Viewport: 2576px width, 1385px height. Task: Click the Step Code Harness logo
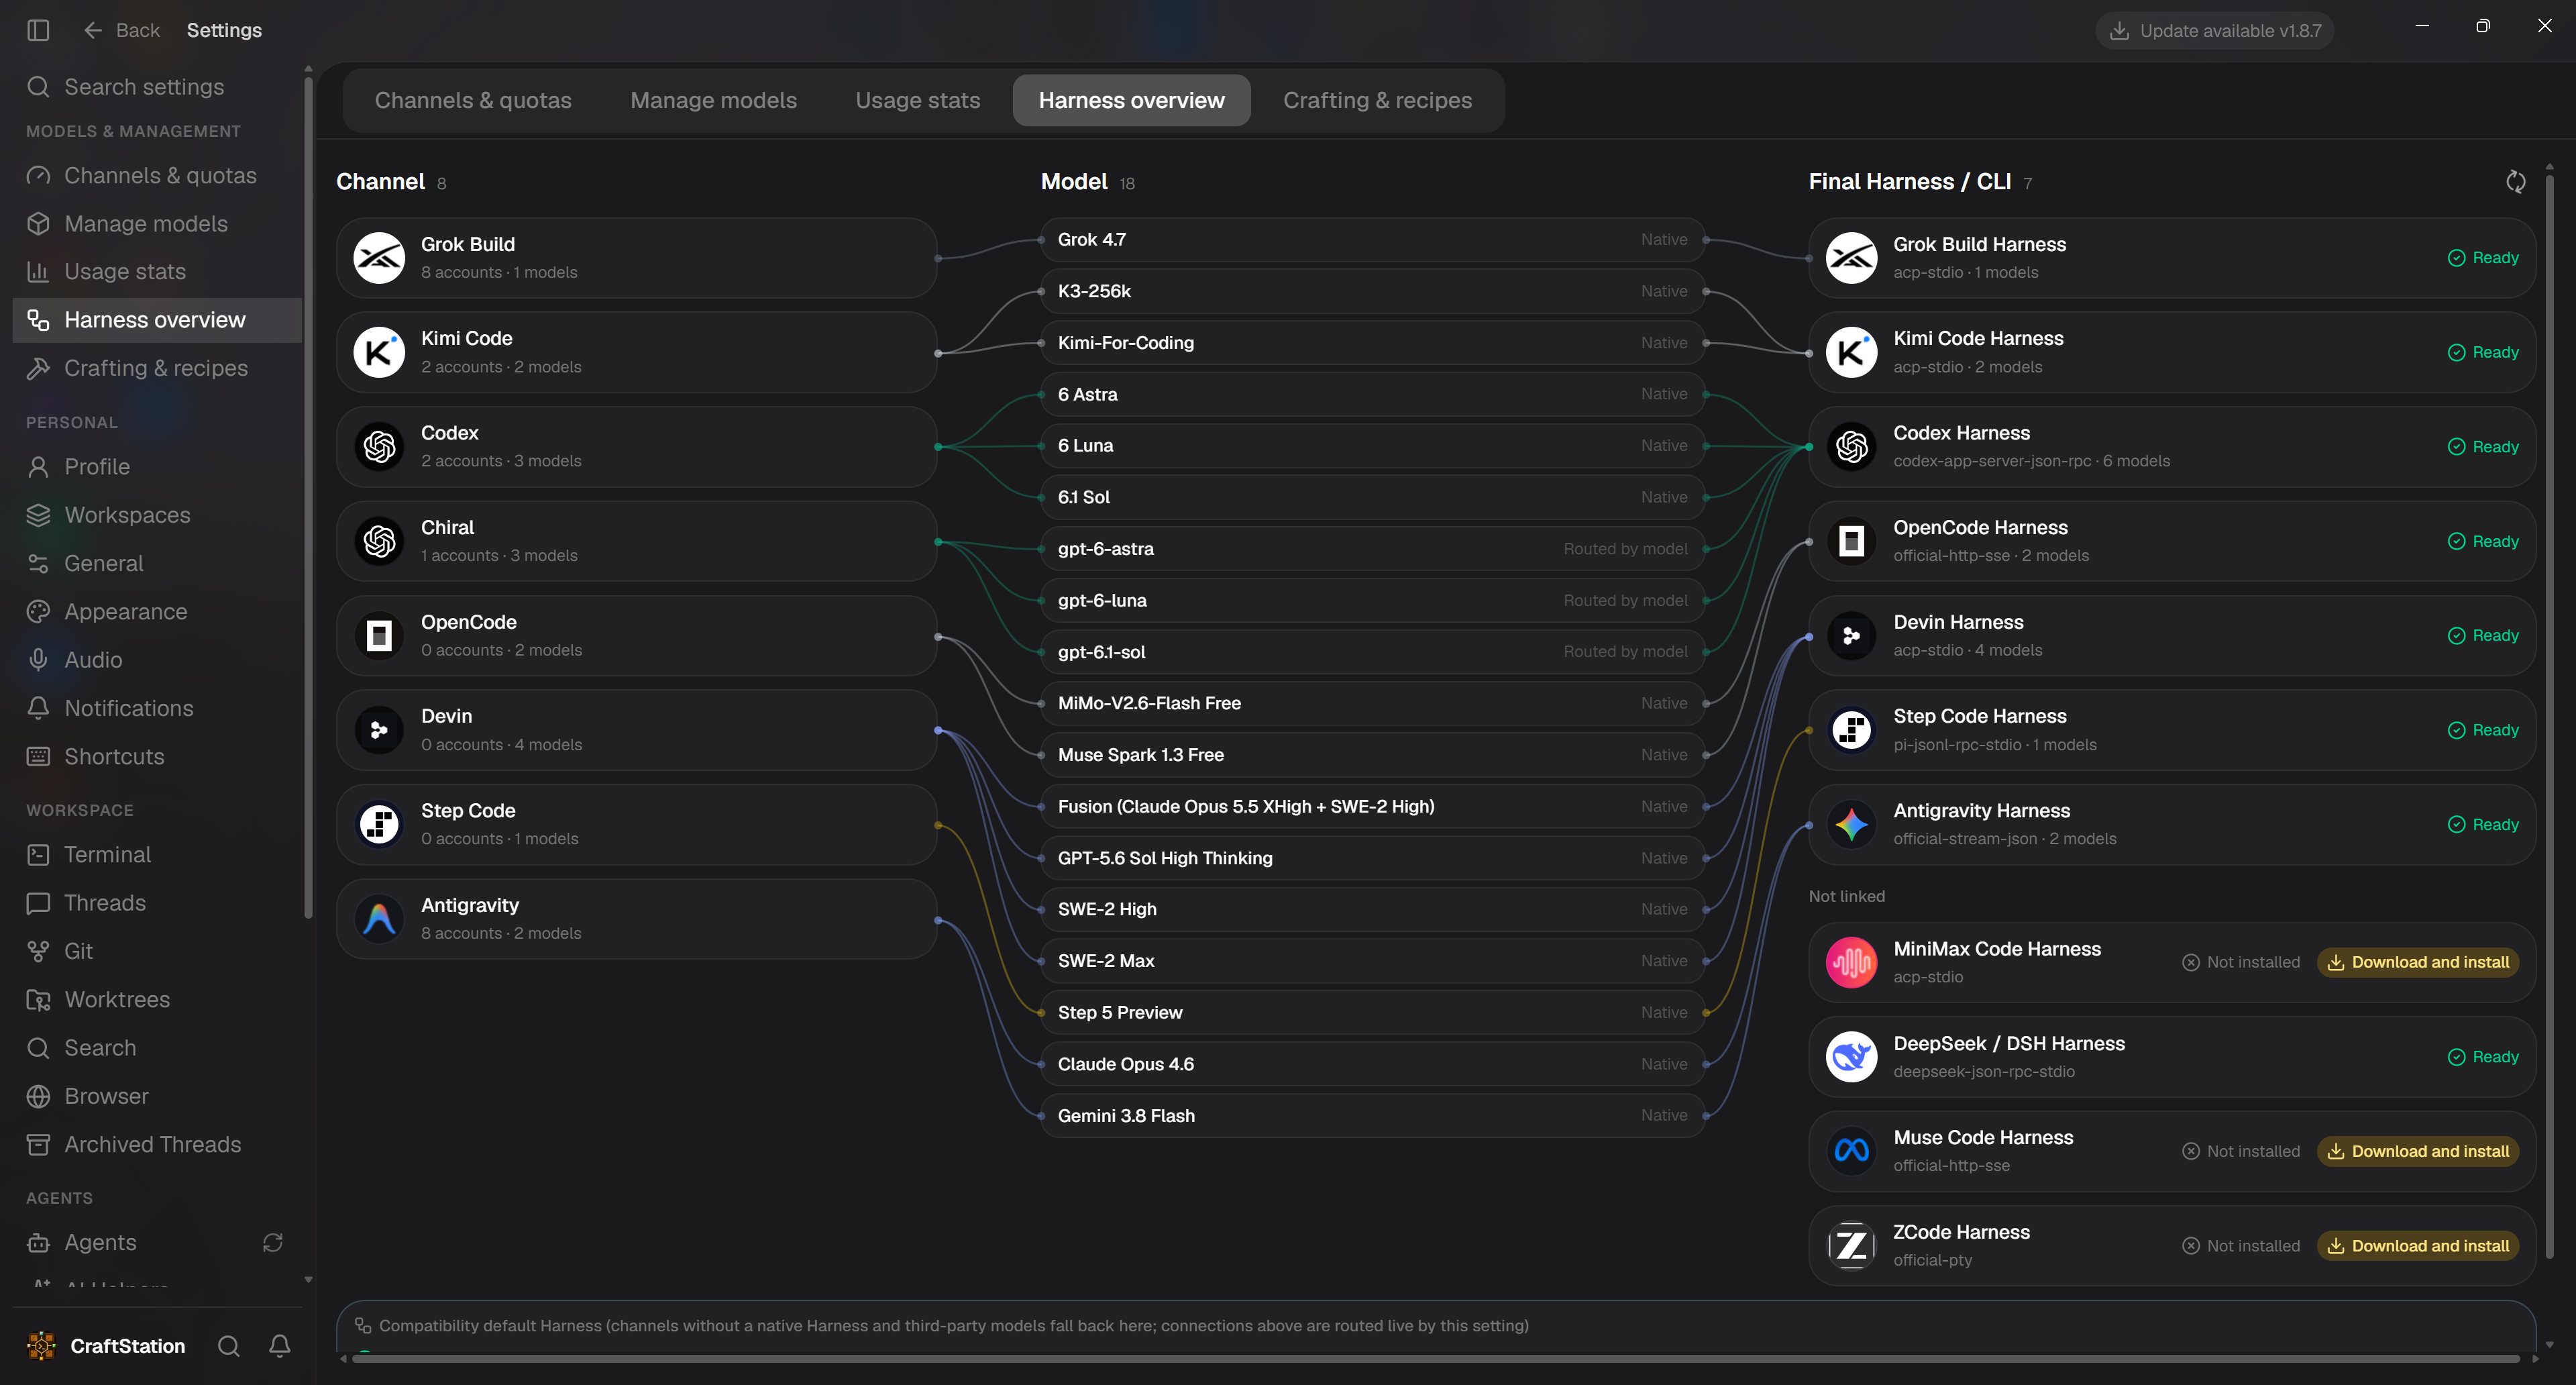point(1851,730)
